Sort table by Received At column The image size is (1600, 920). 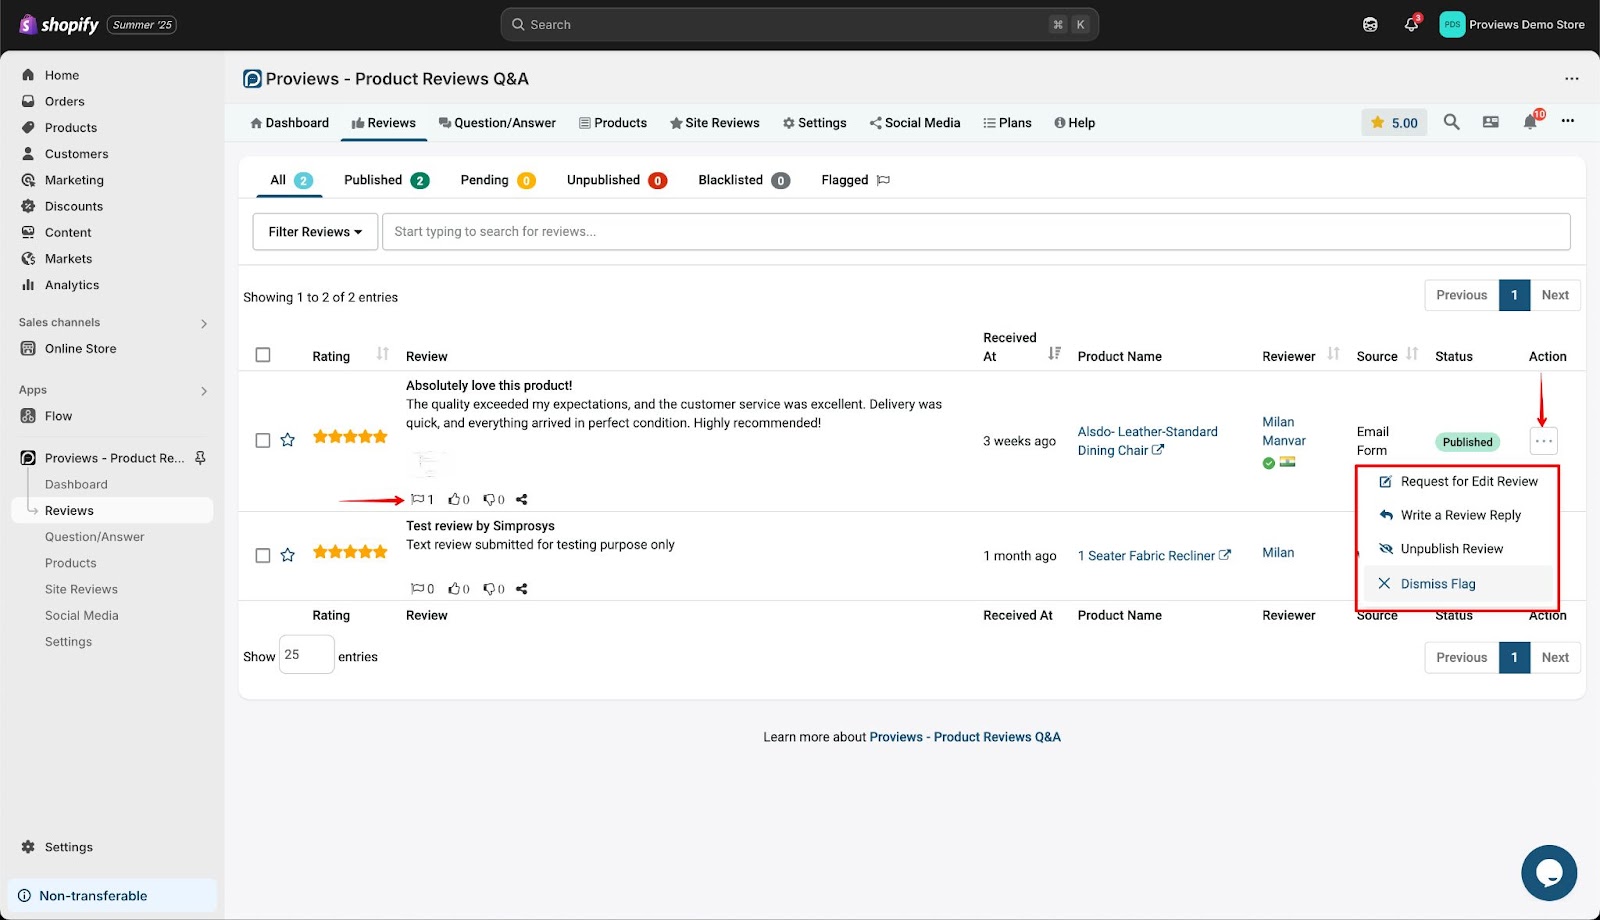tap(1054, 353)
